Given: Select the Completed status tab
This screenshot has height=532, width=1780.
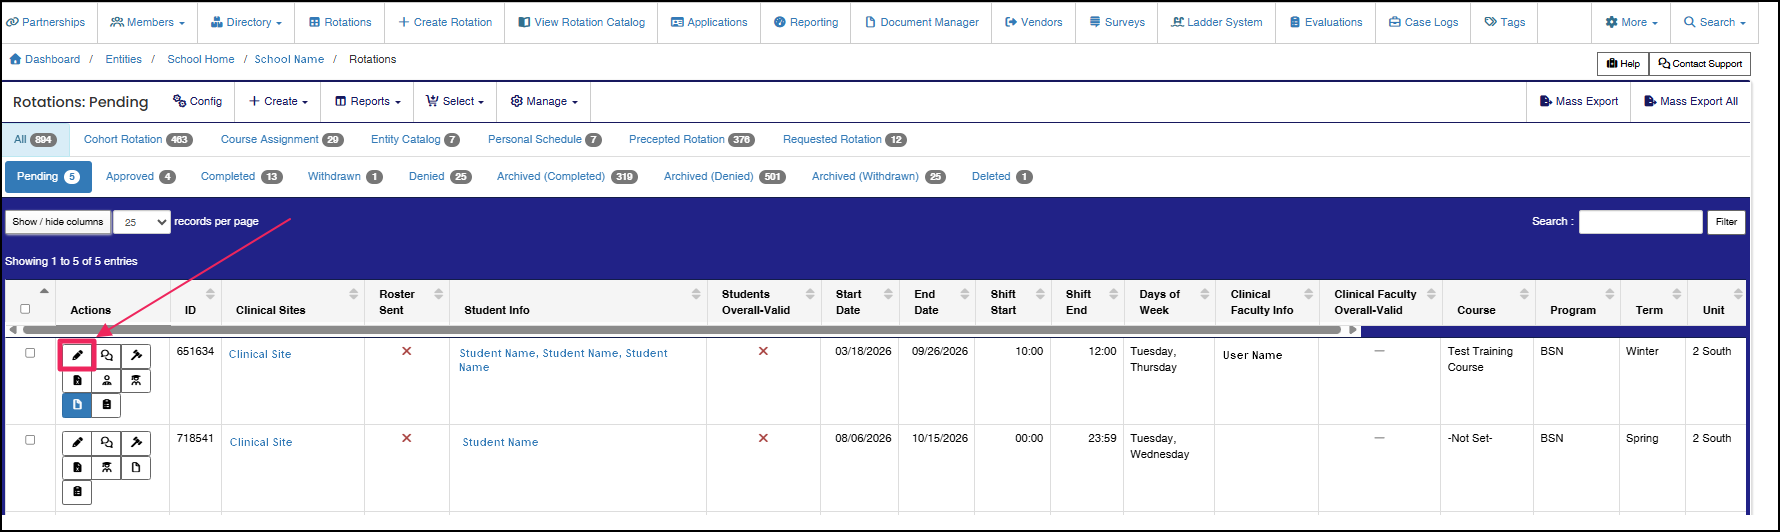Looking at the screenshot, I should pos(241,176).
